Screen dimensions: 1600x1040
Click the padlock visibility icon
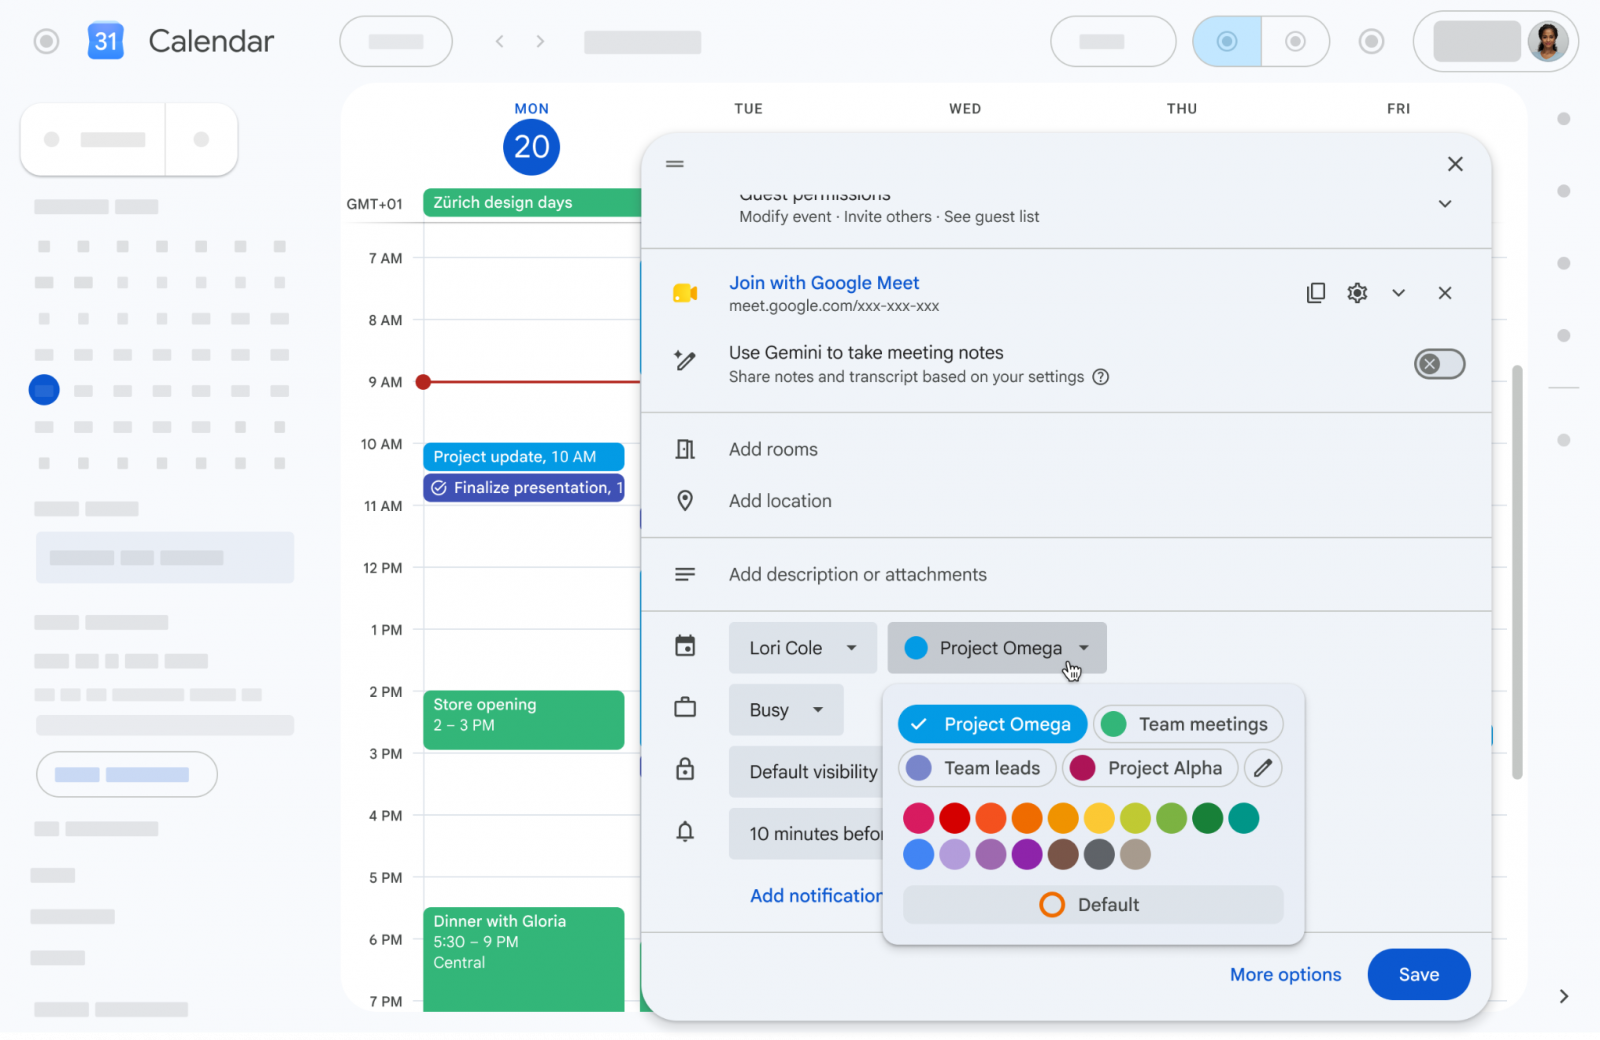click(x=685, y=769)
